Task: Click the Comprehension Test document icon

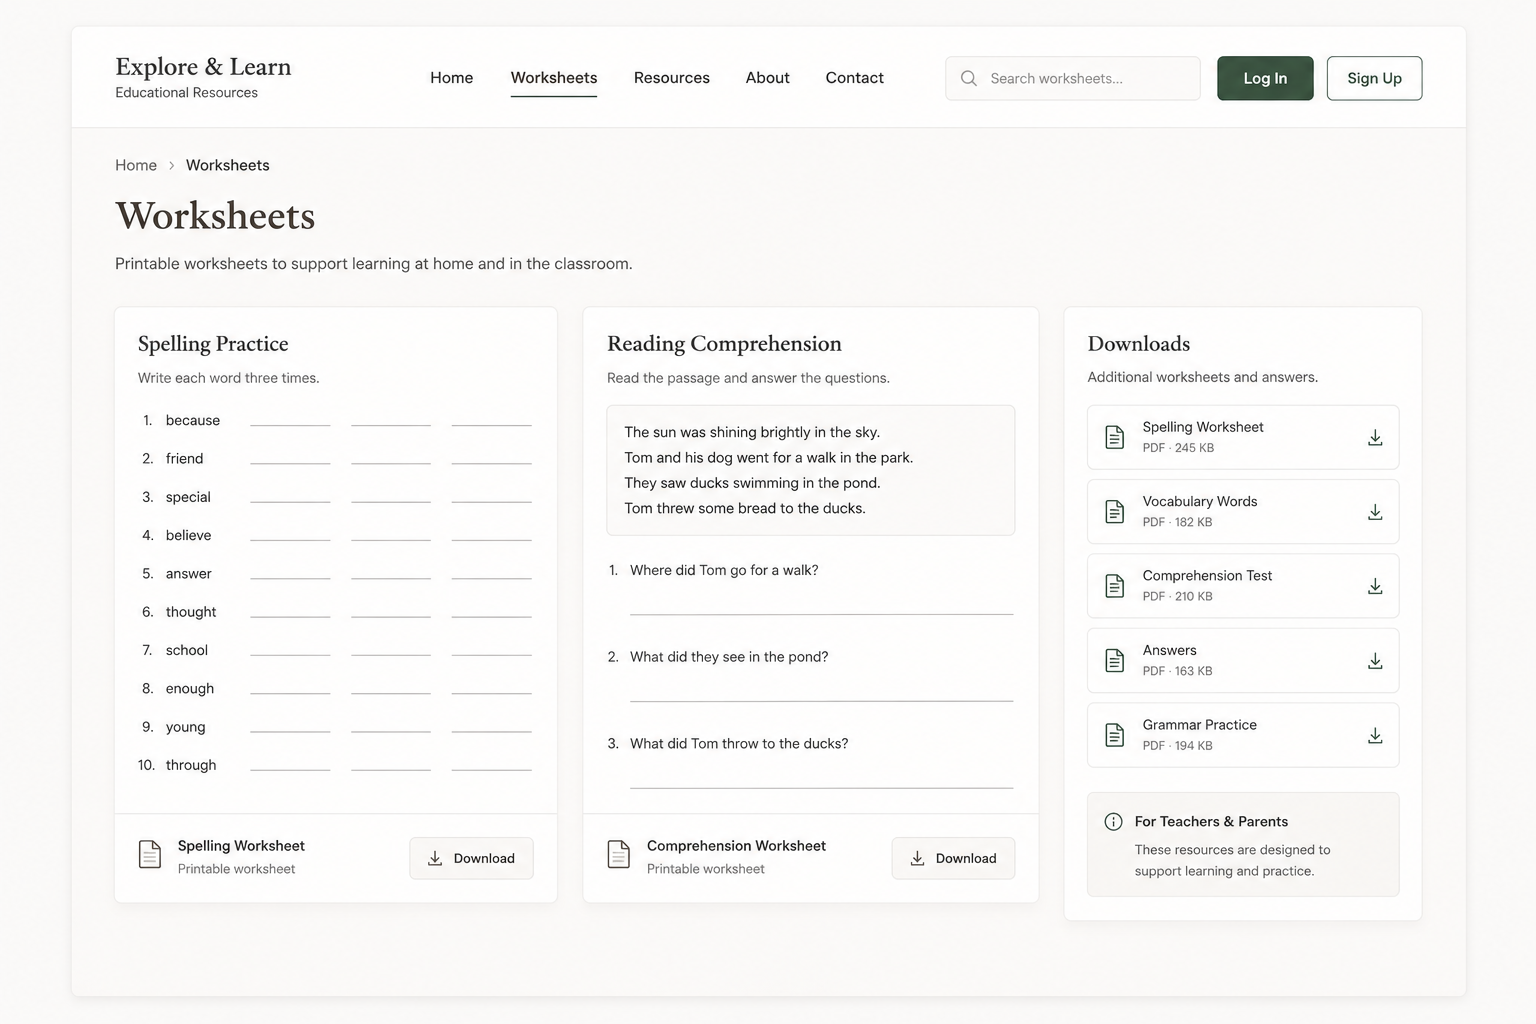Action: pos(1114,586)
